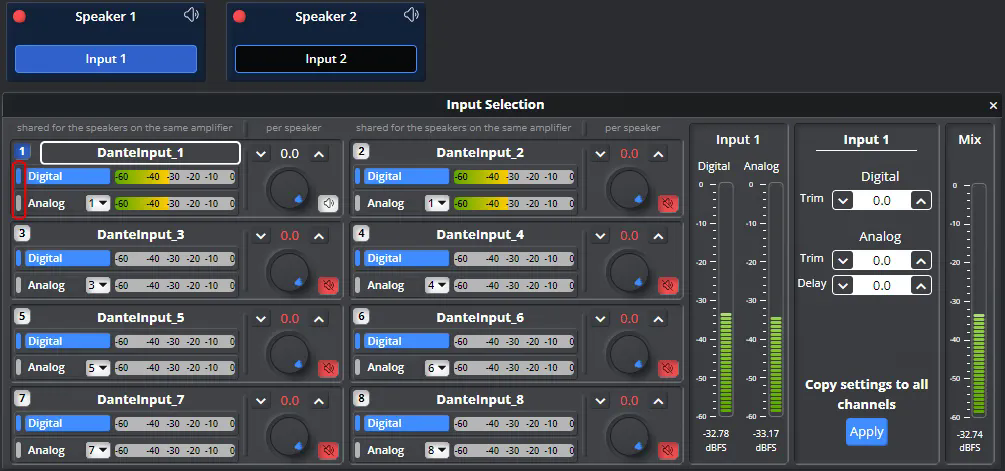
Task: Click the DanteInput_7 channel name
Action: (x=141, y=400)
